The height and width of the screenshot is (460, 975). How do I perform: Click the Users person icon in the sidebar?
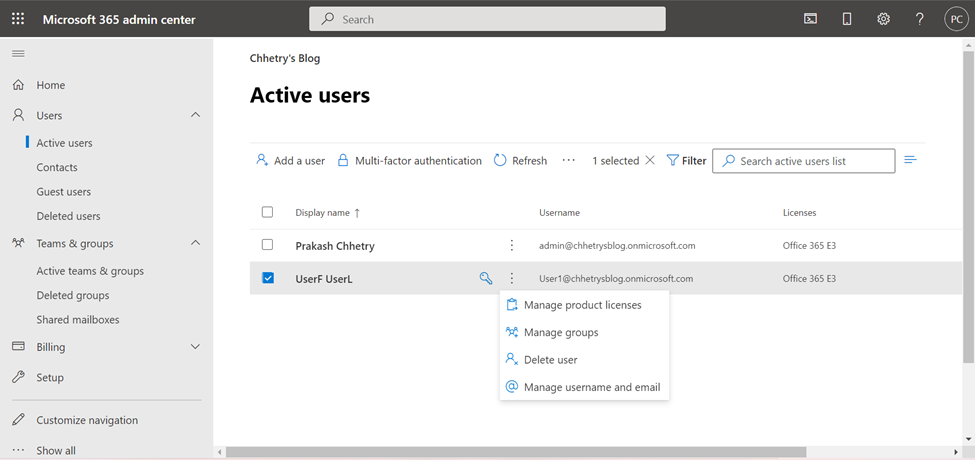(19, 116)
